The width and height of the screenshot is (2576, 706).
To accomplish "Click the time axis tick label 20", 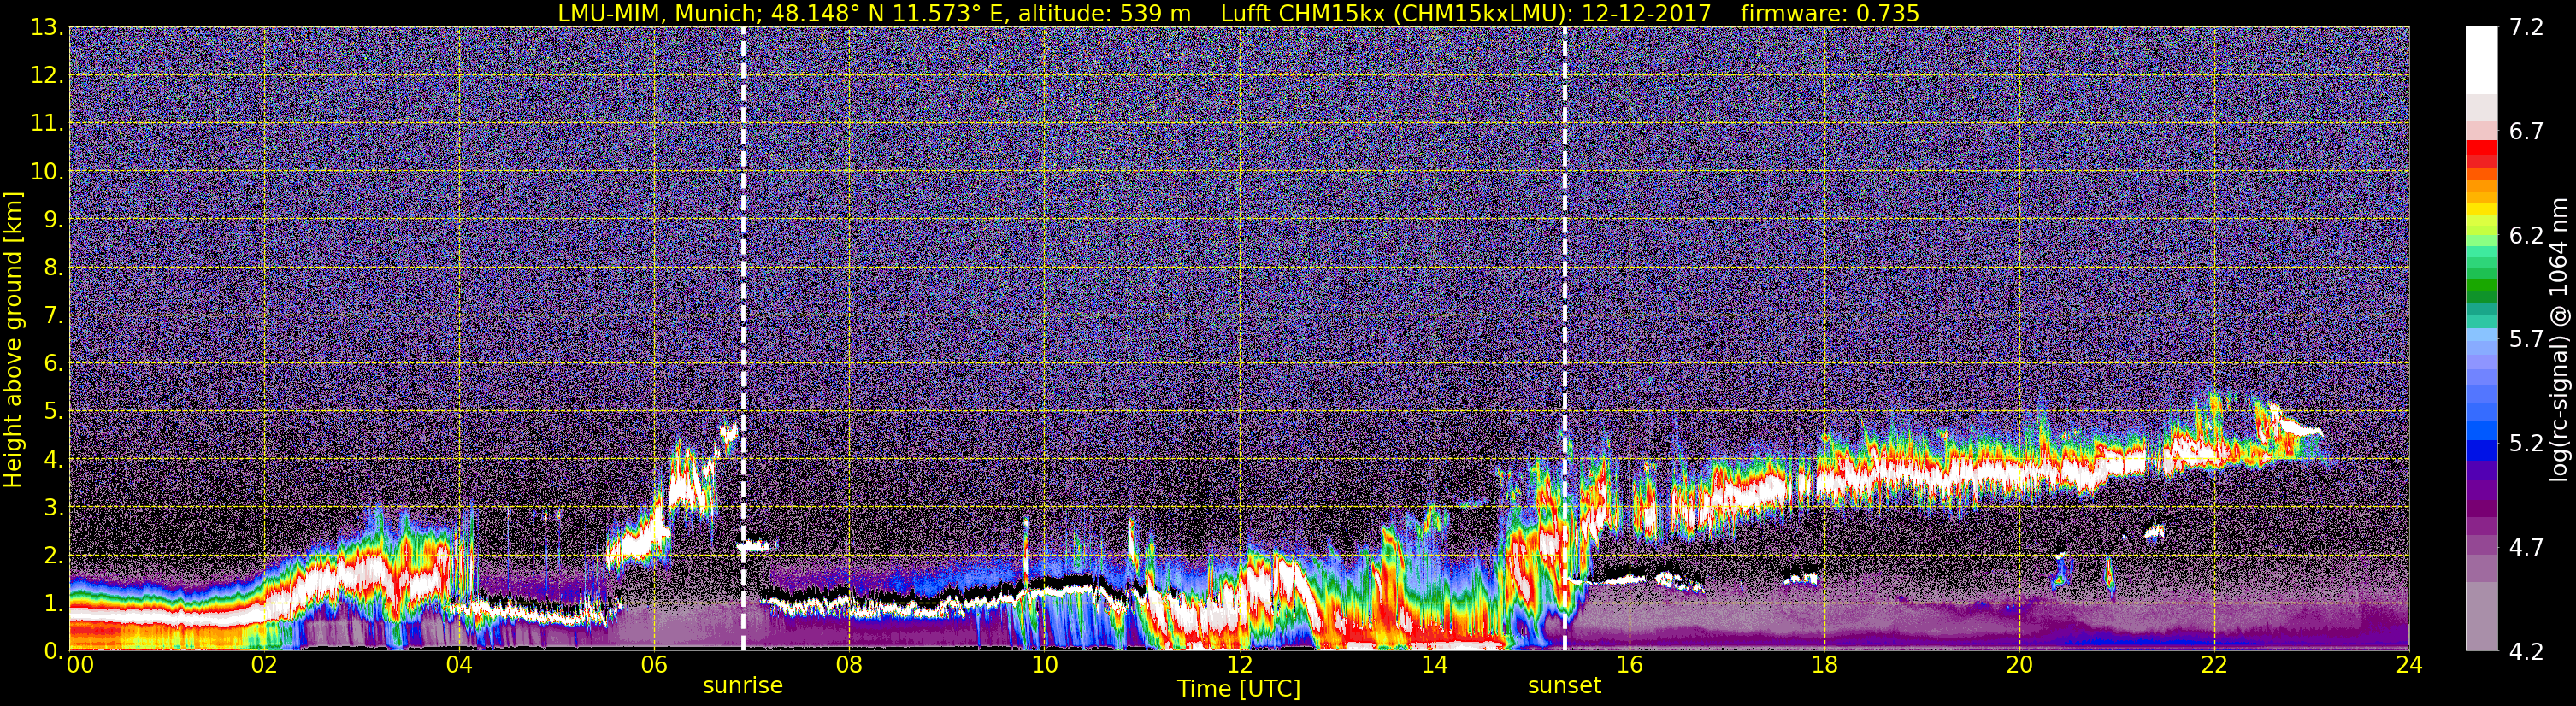I will point(2019,665).
